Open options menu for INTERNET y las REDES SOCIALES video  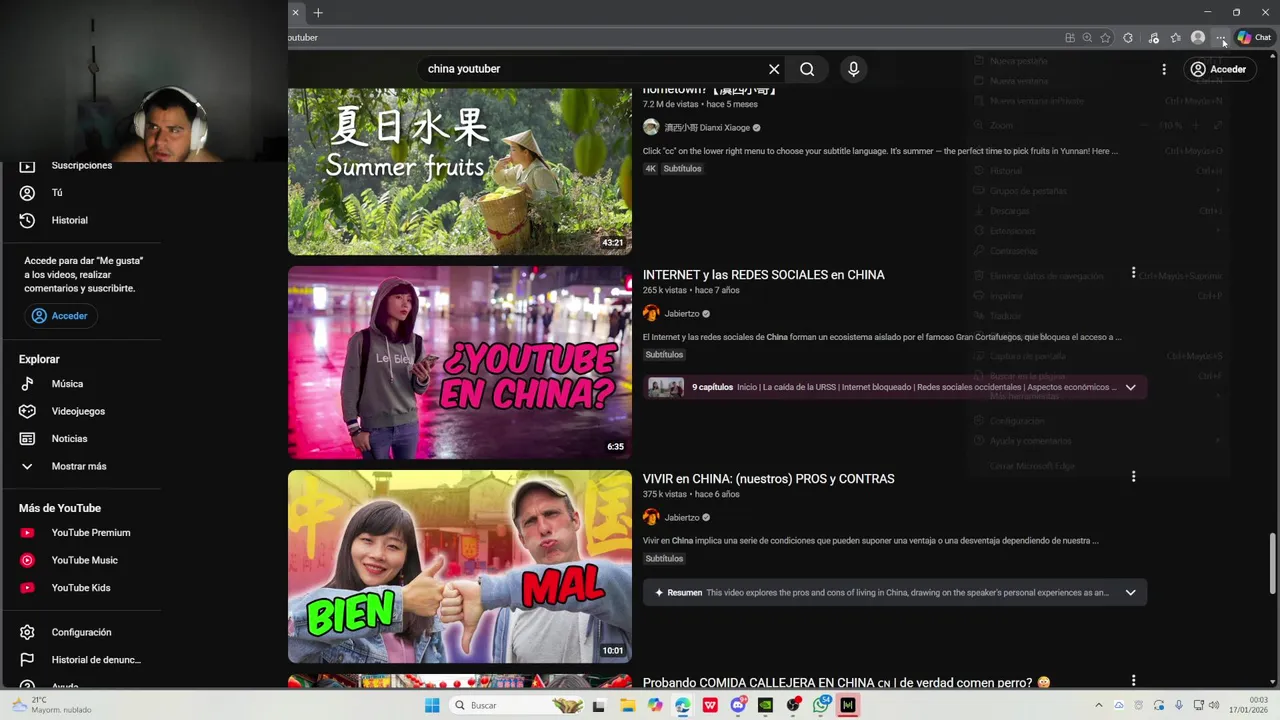tap(1133, 273)
